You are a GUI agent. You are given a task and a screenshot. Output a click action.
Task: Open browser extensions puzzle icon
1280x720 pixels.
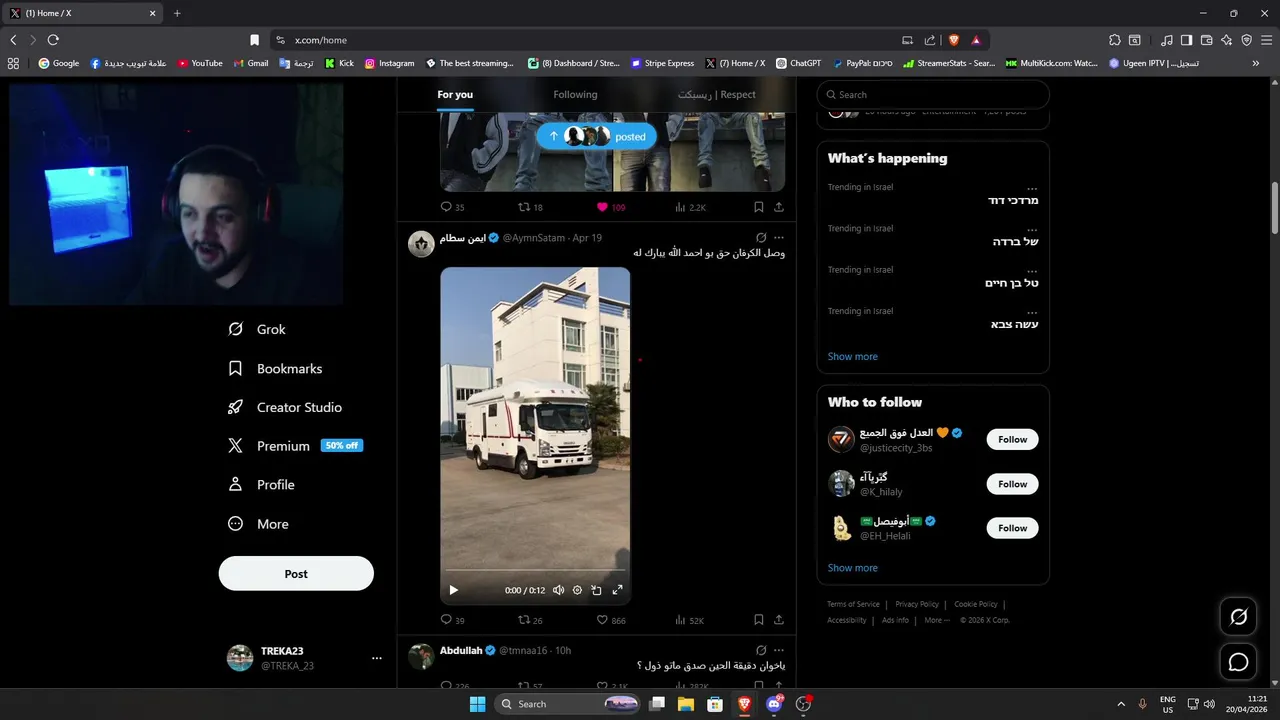[x=1115, y=40]
